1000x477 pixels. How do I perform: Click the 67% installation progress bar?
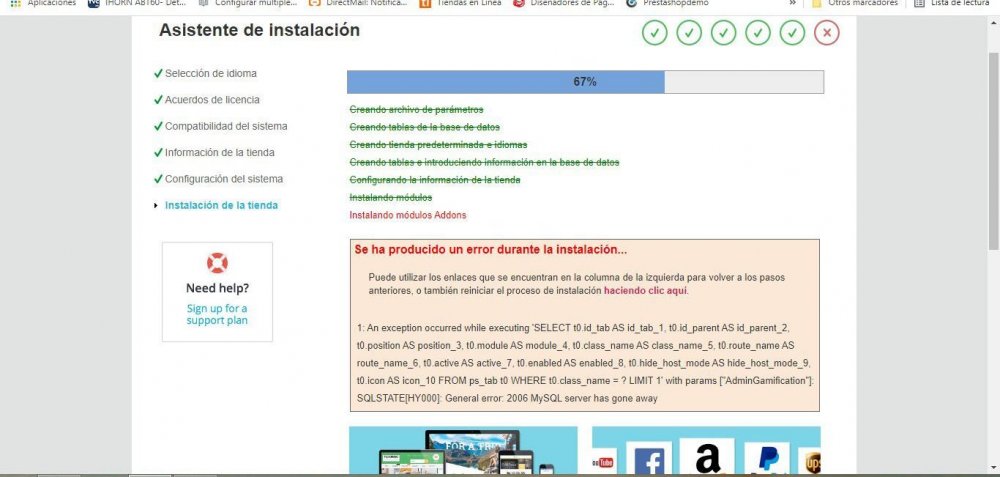click(585, 82)
